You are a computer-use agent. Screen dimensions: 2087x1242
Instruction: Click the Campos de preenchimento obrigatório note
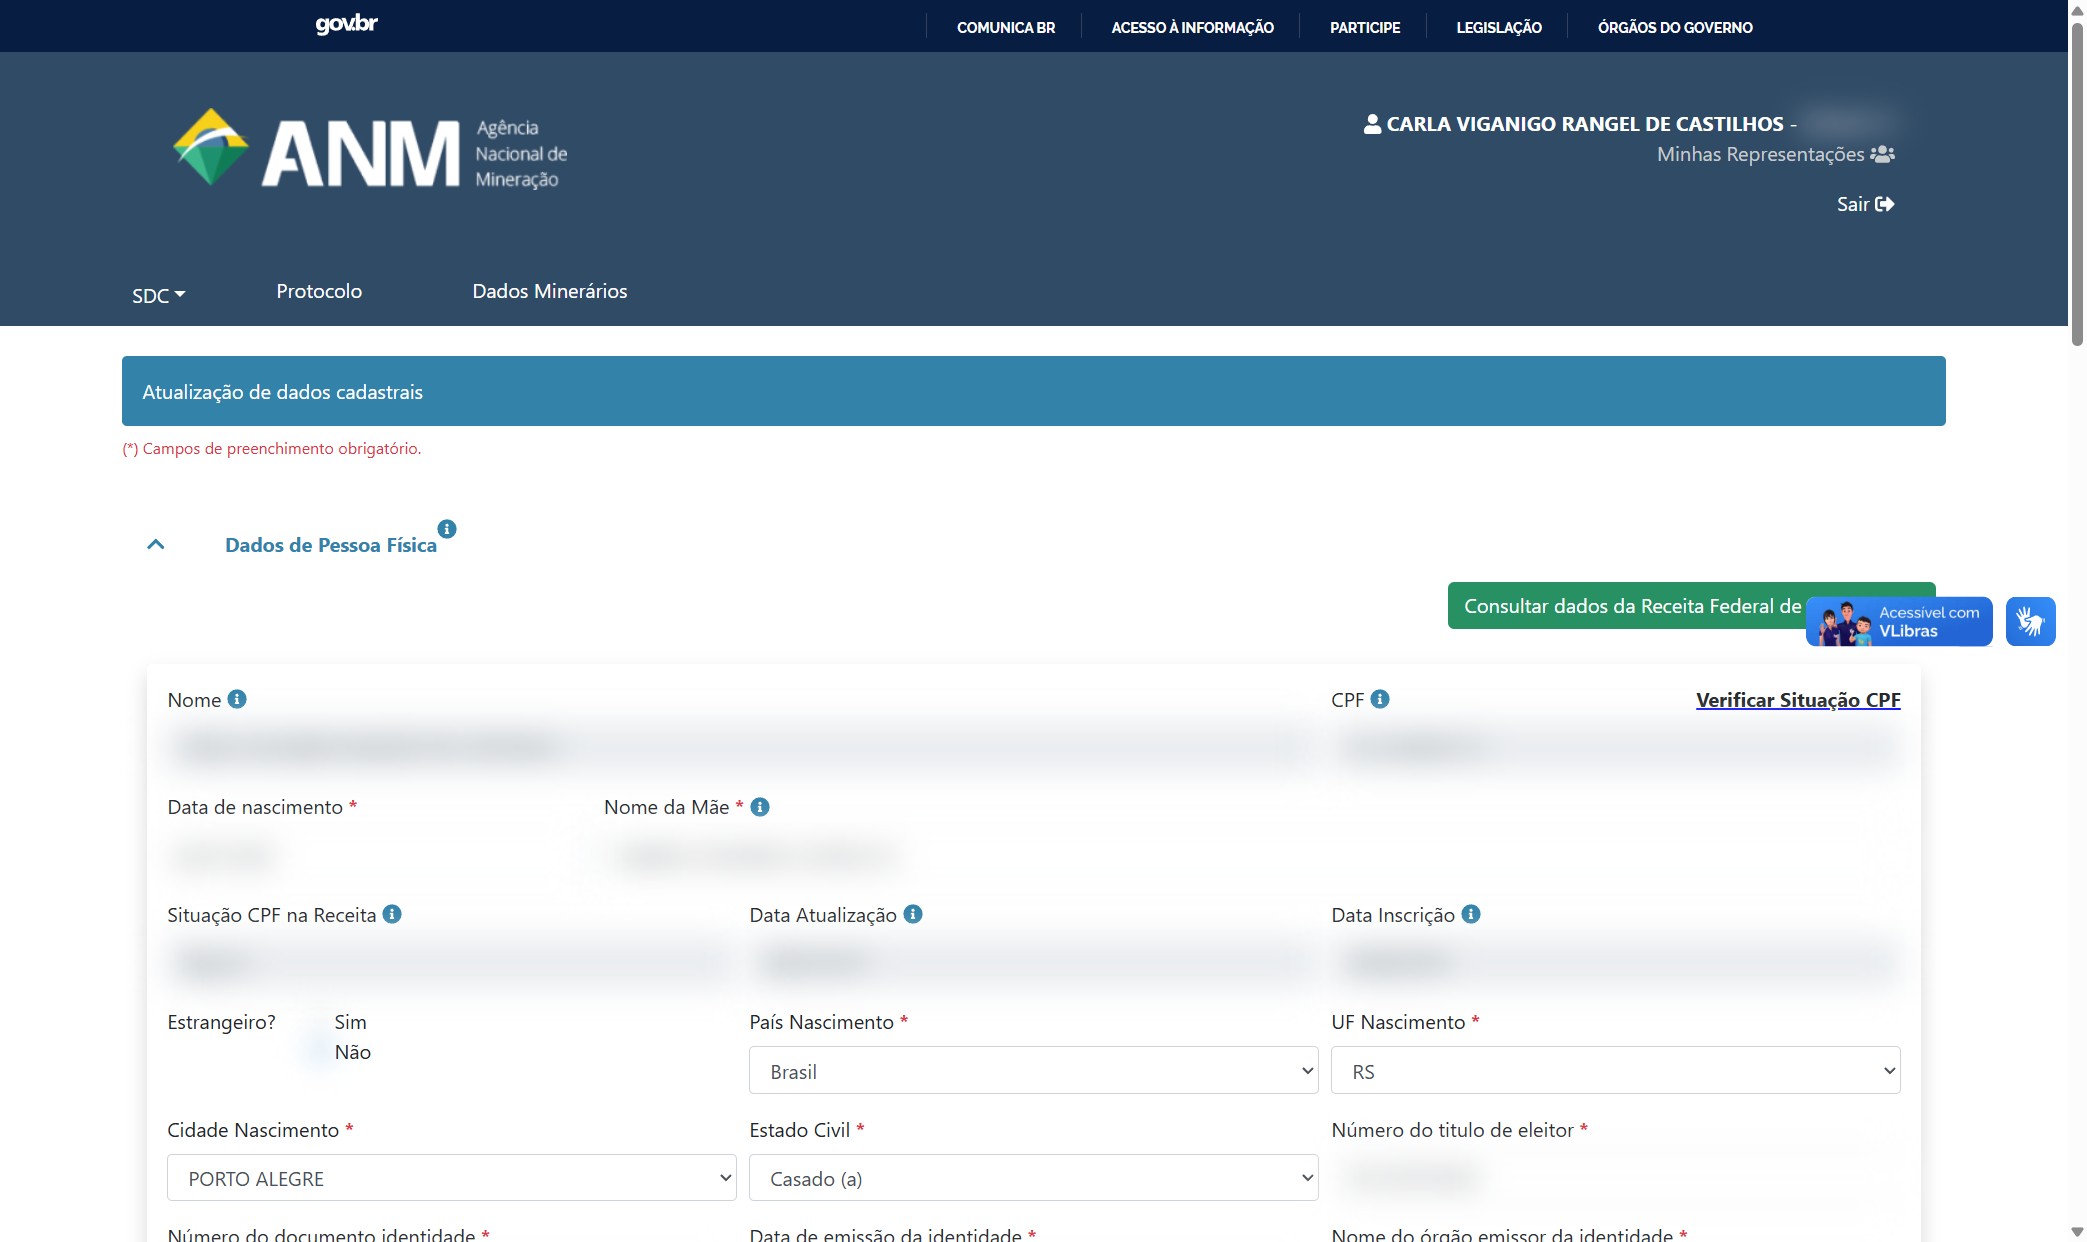[272, 449]
